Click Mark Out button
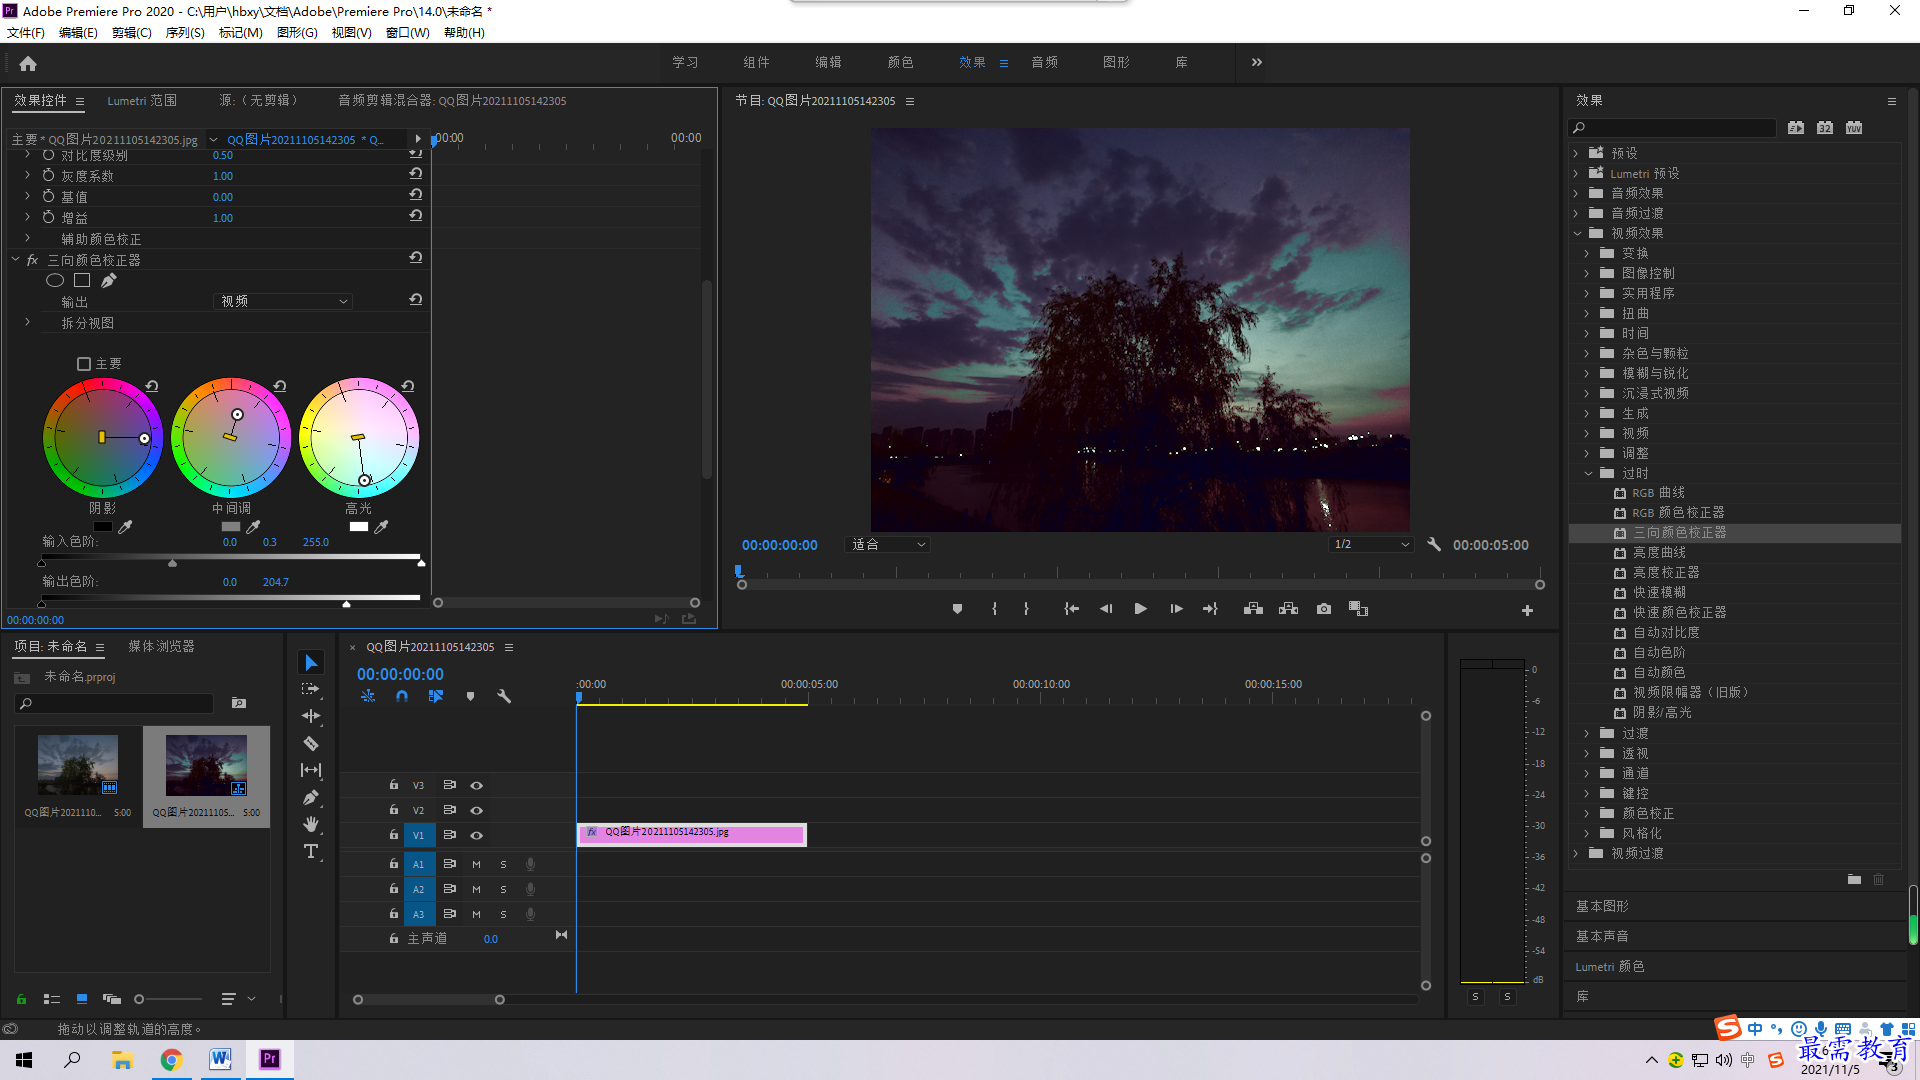 (x=1026, y=609)
